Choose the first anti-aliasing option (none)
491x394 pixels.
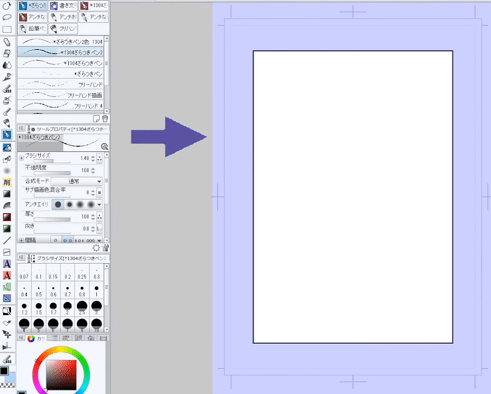(x=58, y=204)
